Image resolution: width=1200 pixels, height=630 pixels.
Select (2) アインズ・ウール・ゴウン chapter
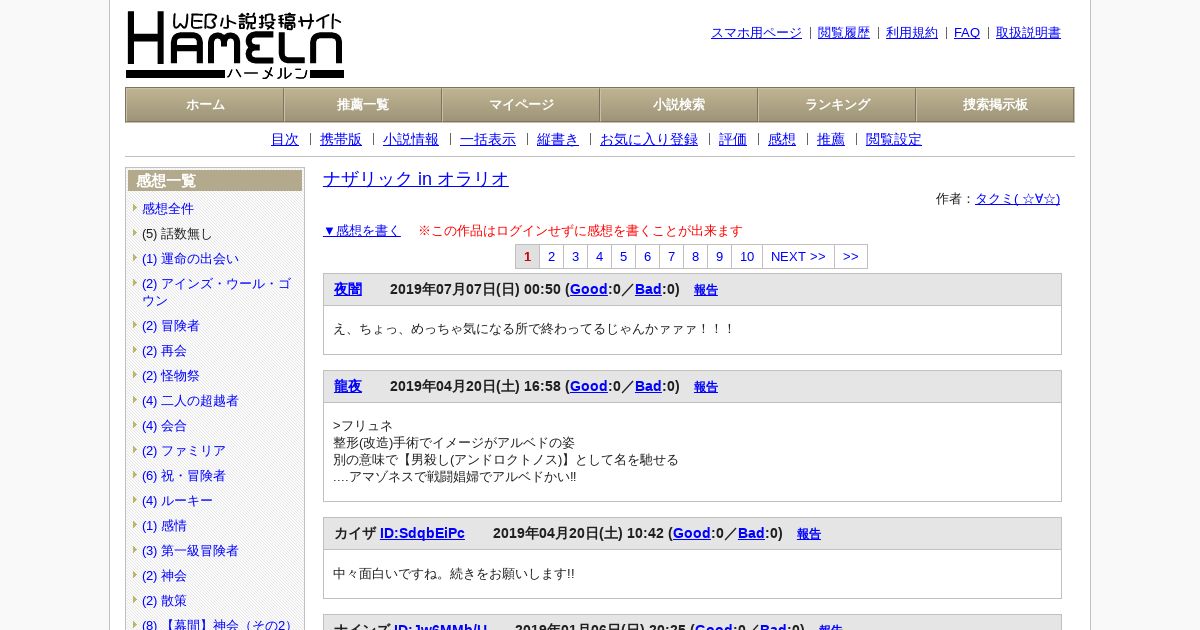point(217,292)
